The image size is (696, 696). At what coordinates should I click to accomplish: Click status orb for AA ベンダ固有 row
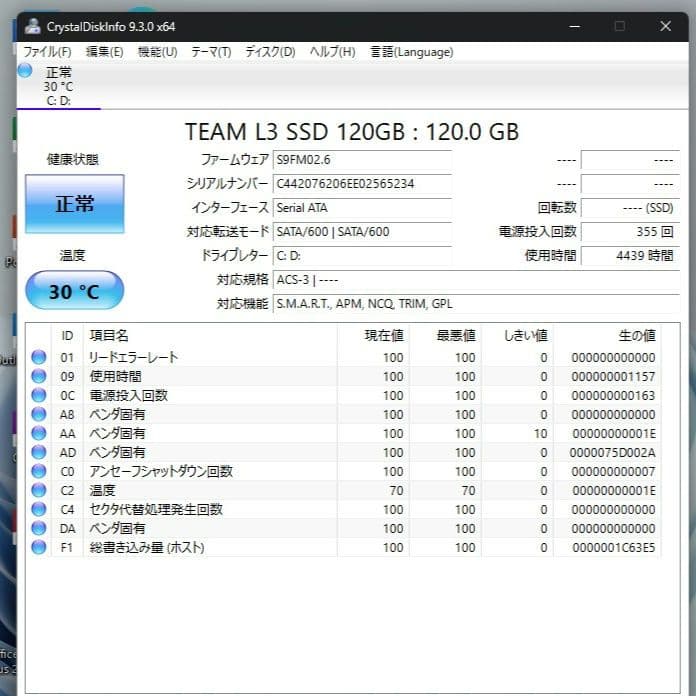(x=39, y=433)
